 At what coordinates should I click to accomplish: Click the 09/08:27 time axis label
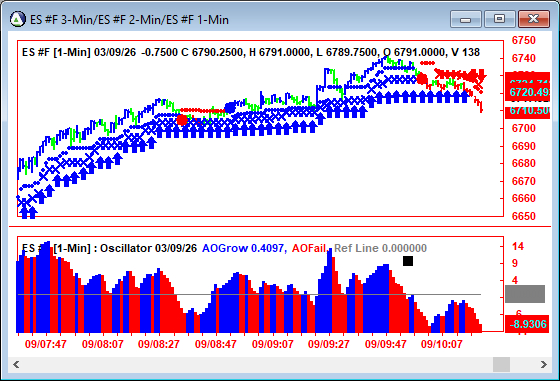pos(159,344)
